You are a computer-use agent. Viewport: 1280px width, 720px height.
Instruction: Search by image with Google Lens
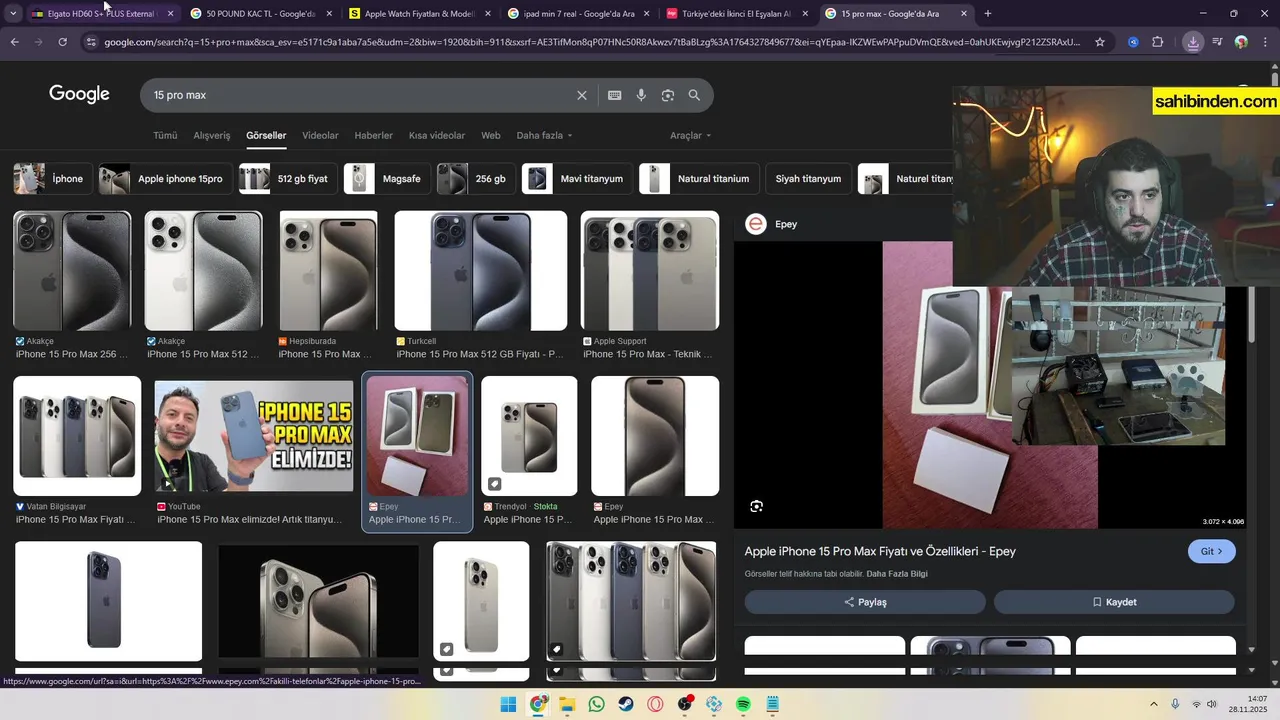point(668,95)
